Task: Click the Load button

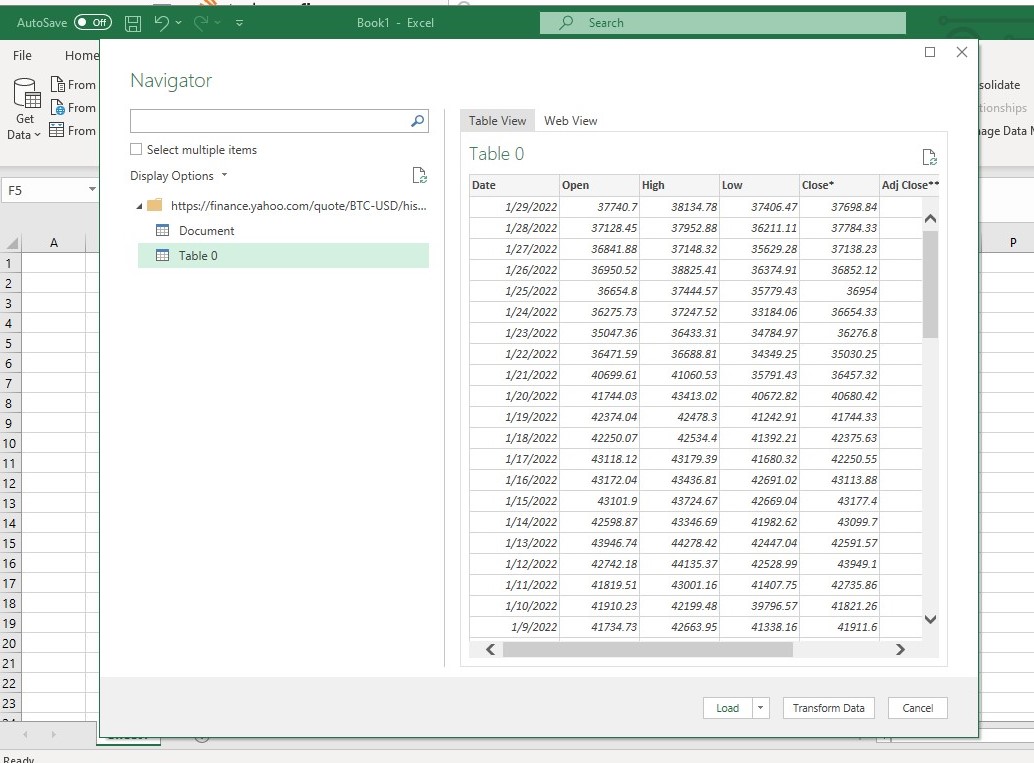Action: tap(727, 708)
